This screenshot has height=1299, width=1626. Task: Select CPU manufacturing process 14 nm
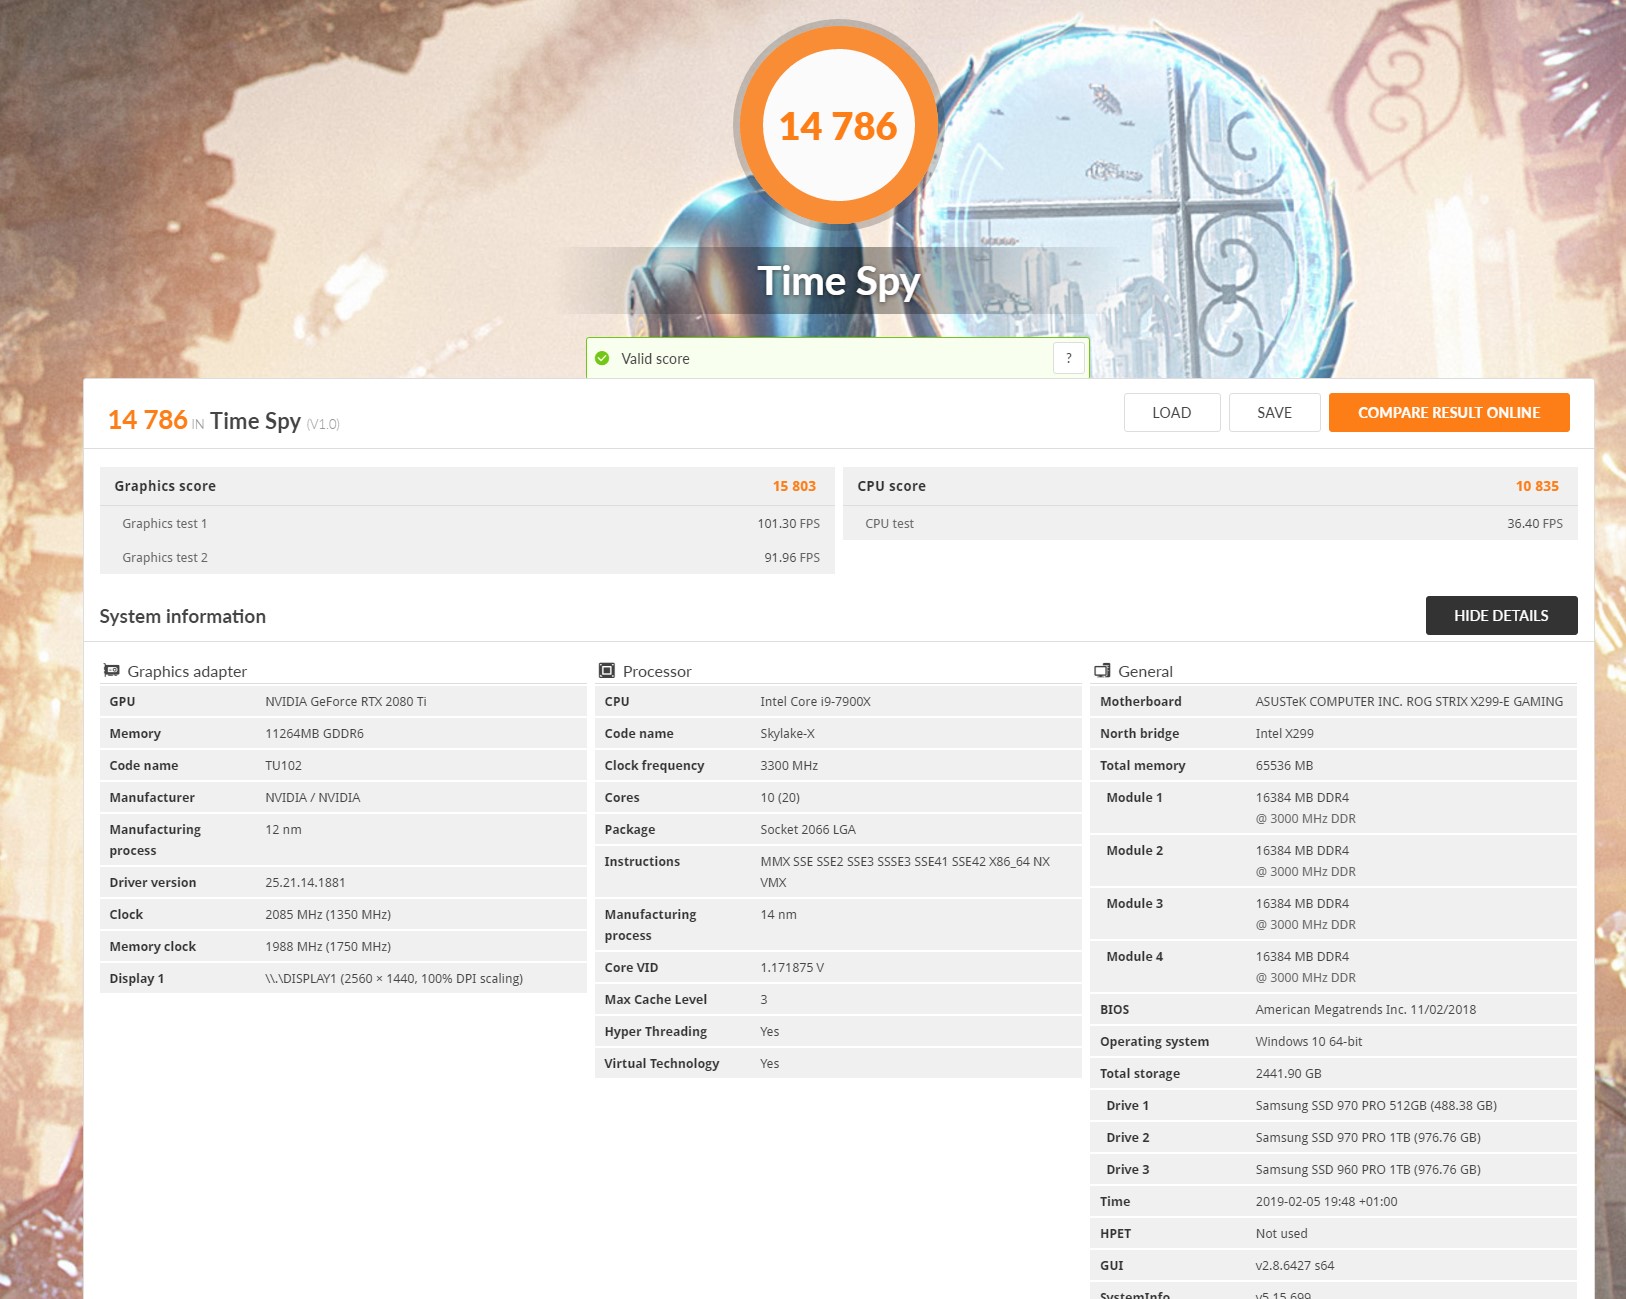click(778, 915)
